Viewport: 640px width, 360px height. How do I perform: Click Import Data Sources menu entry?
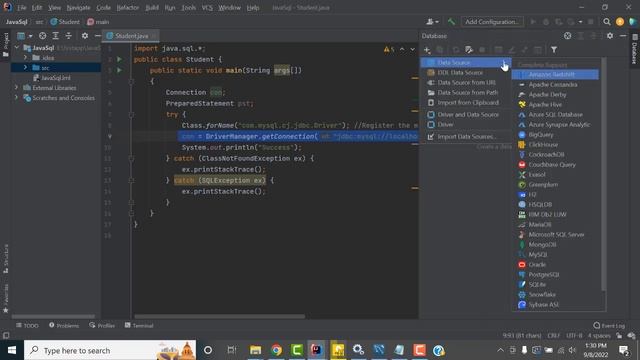[465, 137]
